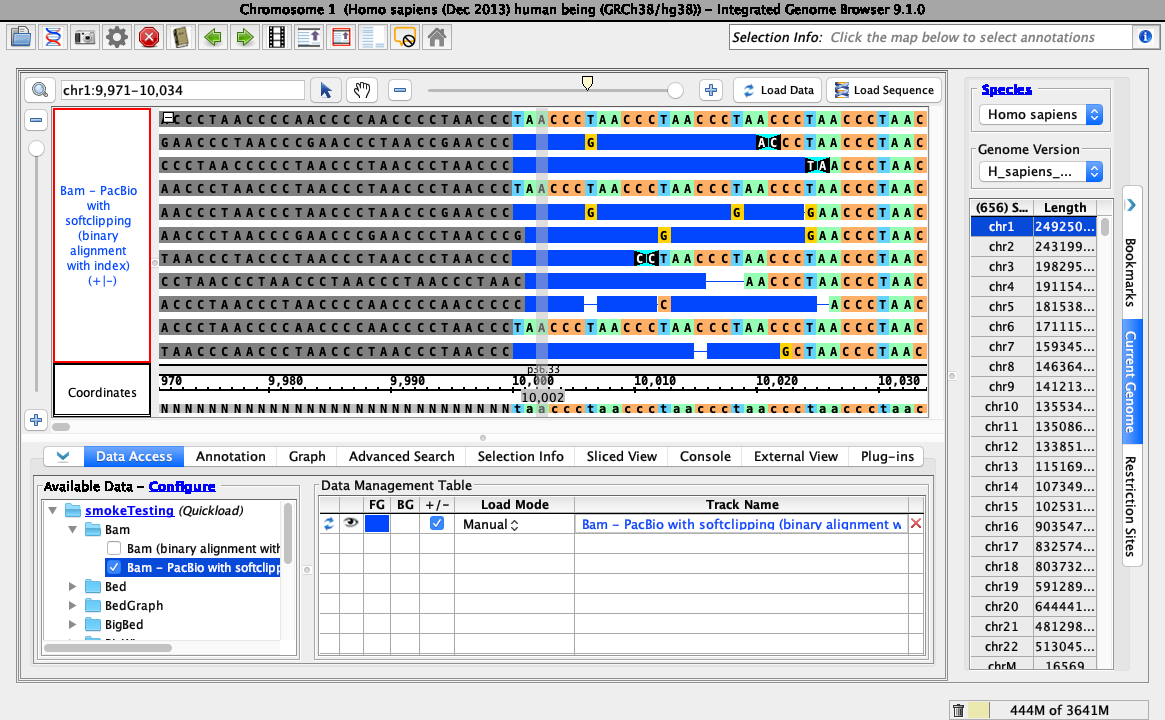The height and width of the screenshot is (720, 1165).
Task: Collapse right side panel with chevron arrow
Action: coord(1131,205)
